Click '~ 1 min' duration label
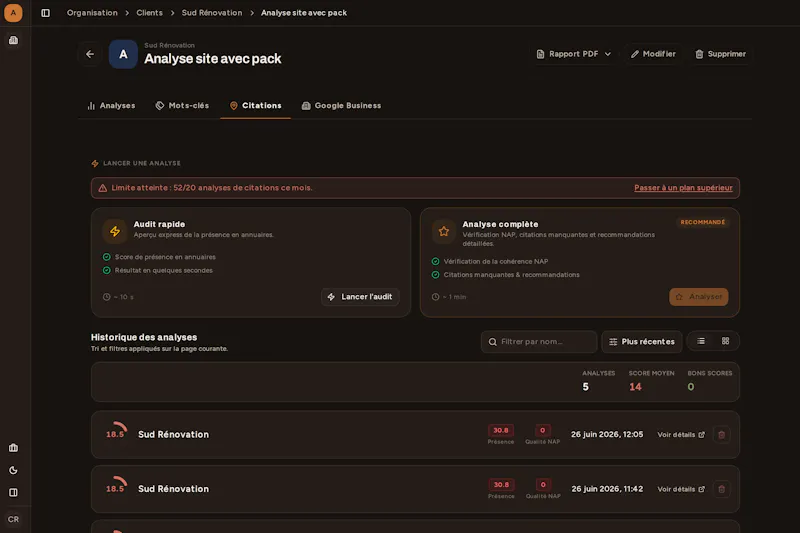The width and height of the screenshot is (800, 533). point(449,297)
